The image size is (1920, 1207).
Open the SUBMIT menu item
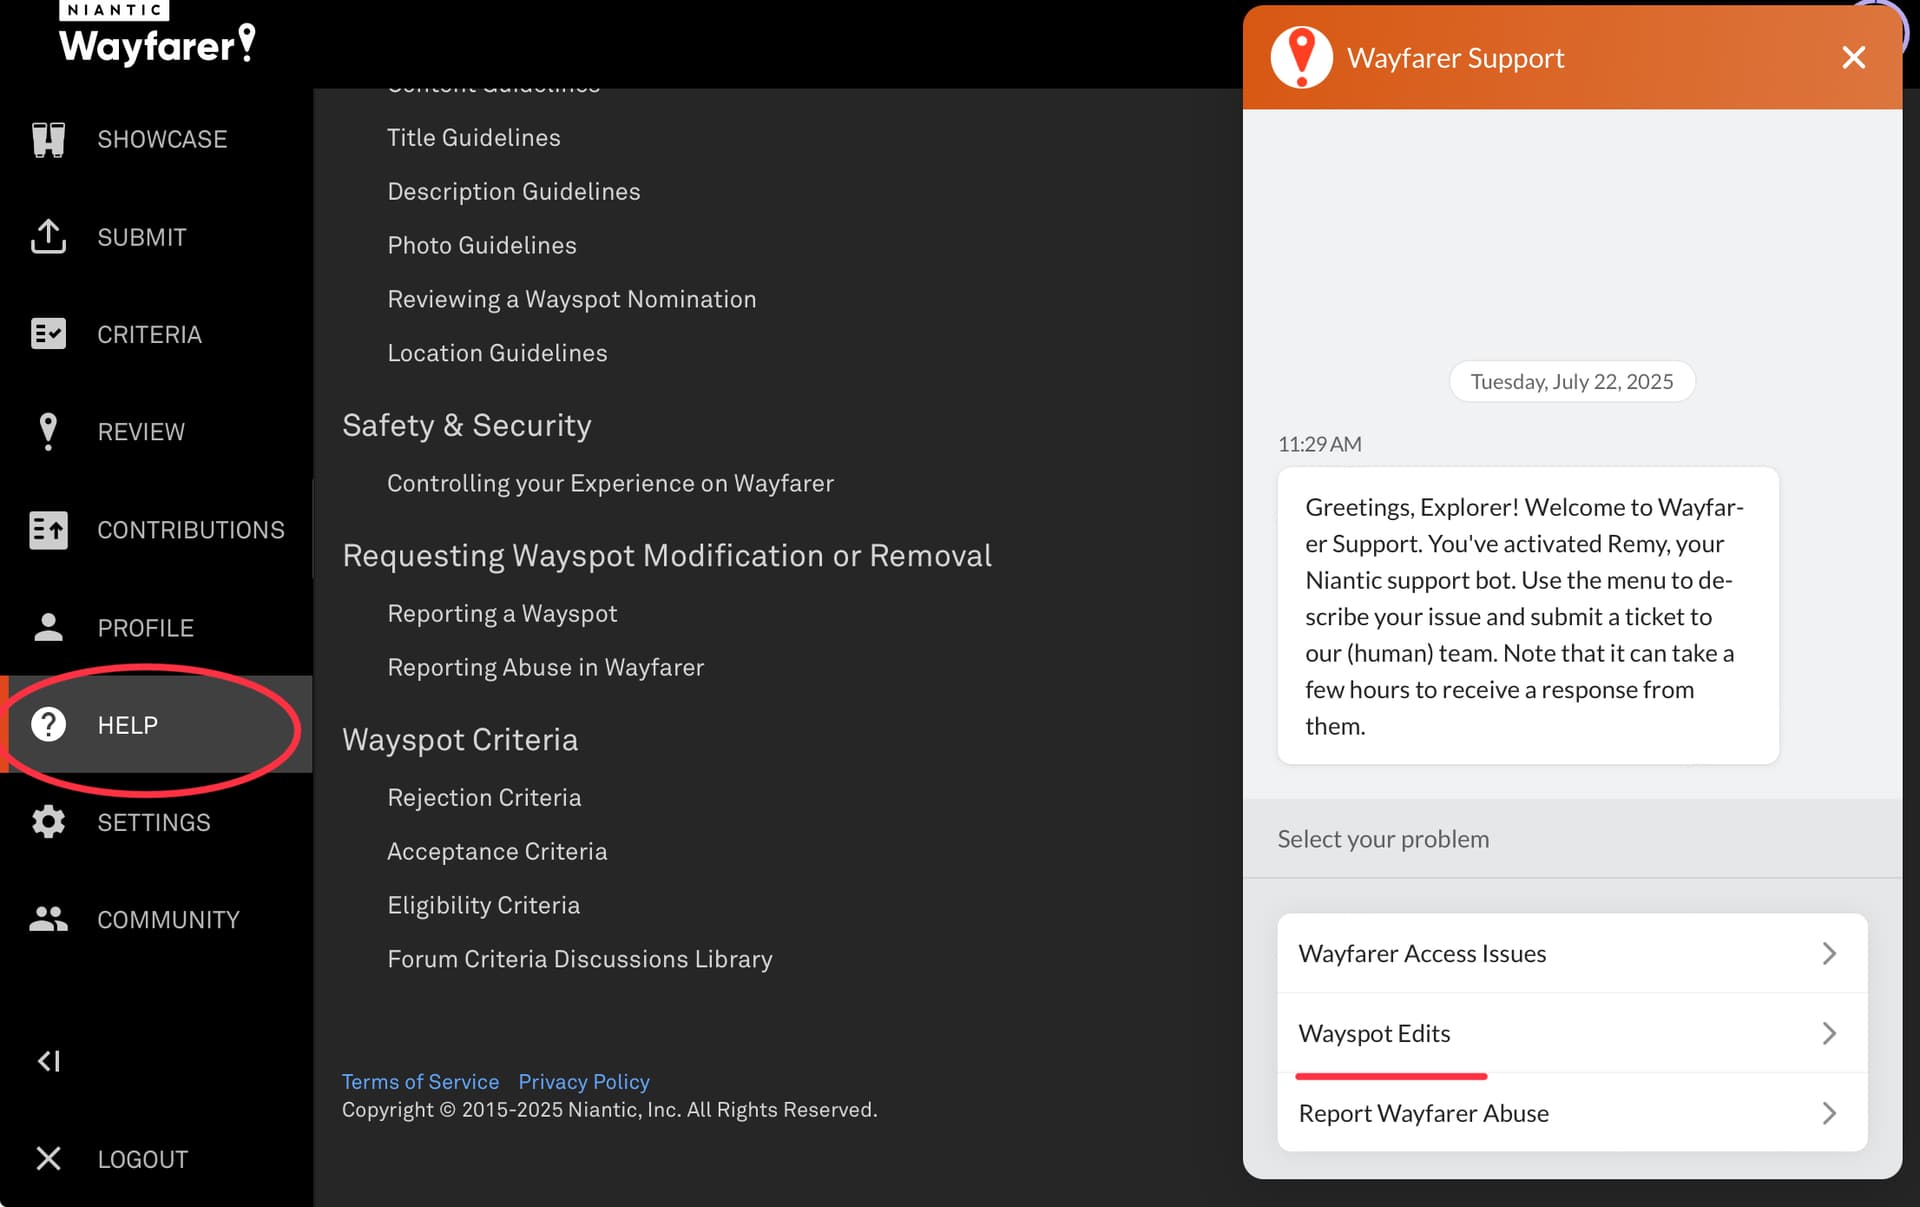pos(156,237)
